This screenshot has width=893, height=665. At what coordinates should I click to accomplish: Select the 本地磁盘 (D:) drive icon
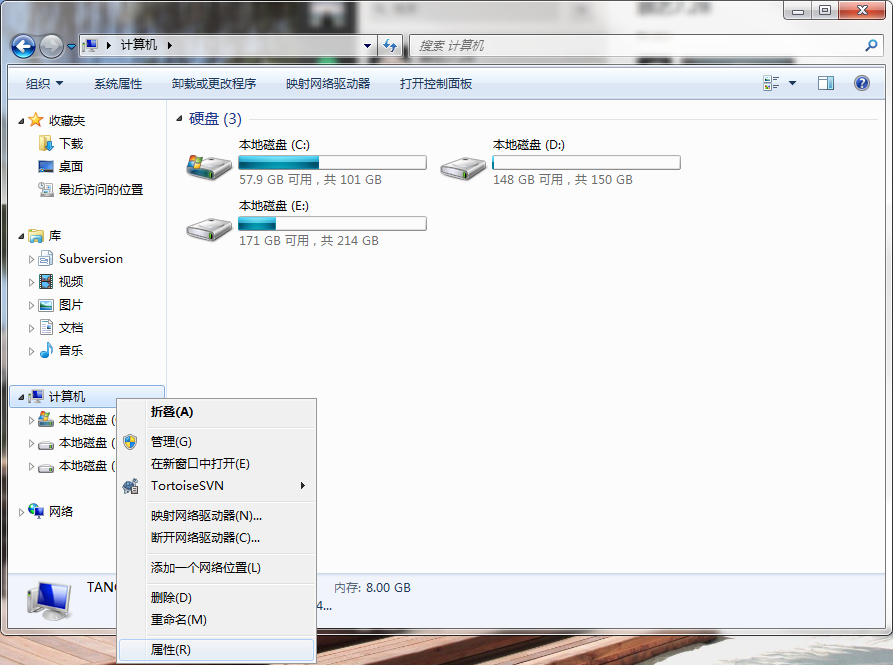tap(463, 167)
